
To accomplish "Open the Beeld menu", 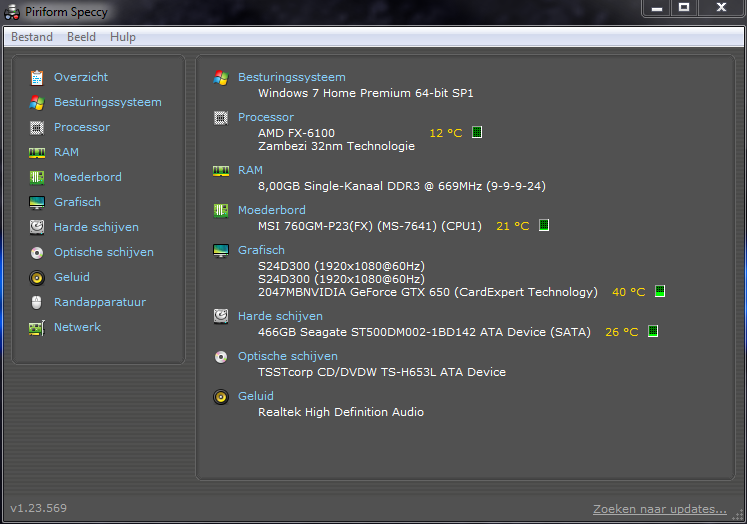I will [81, 37].
